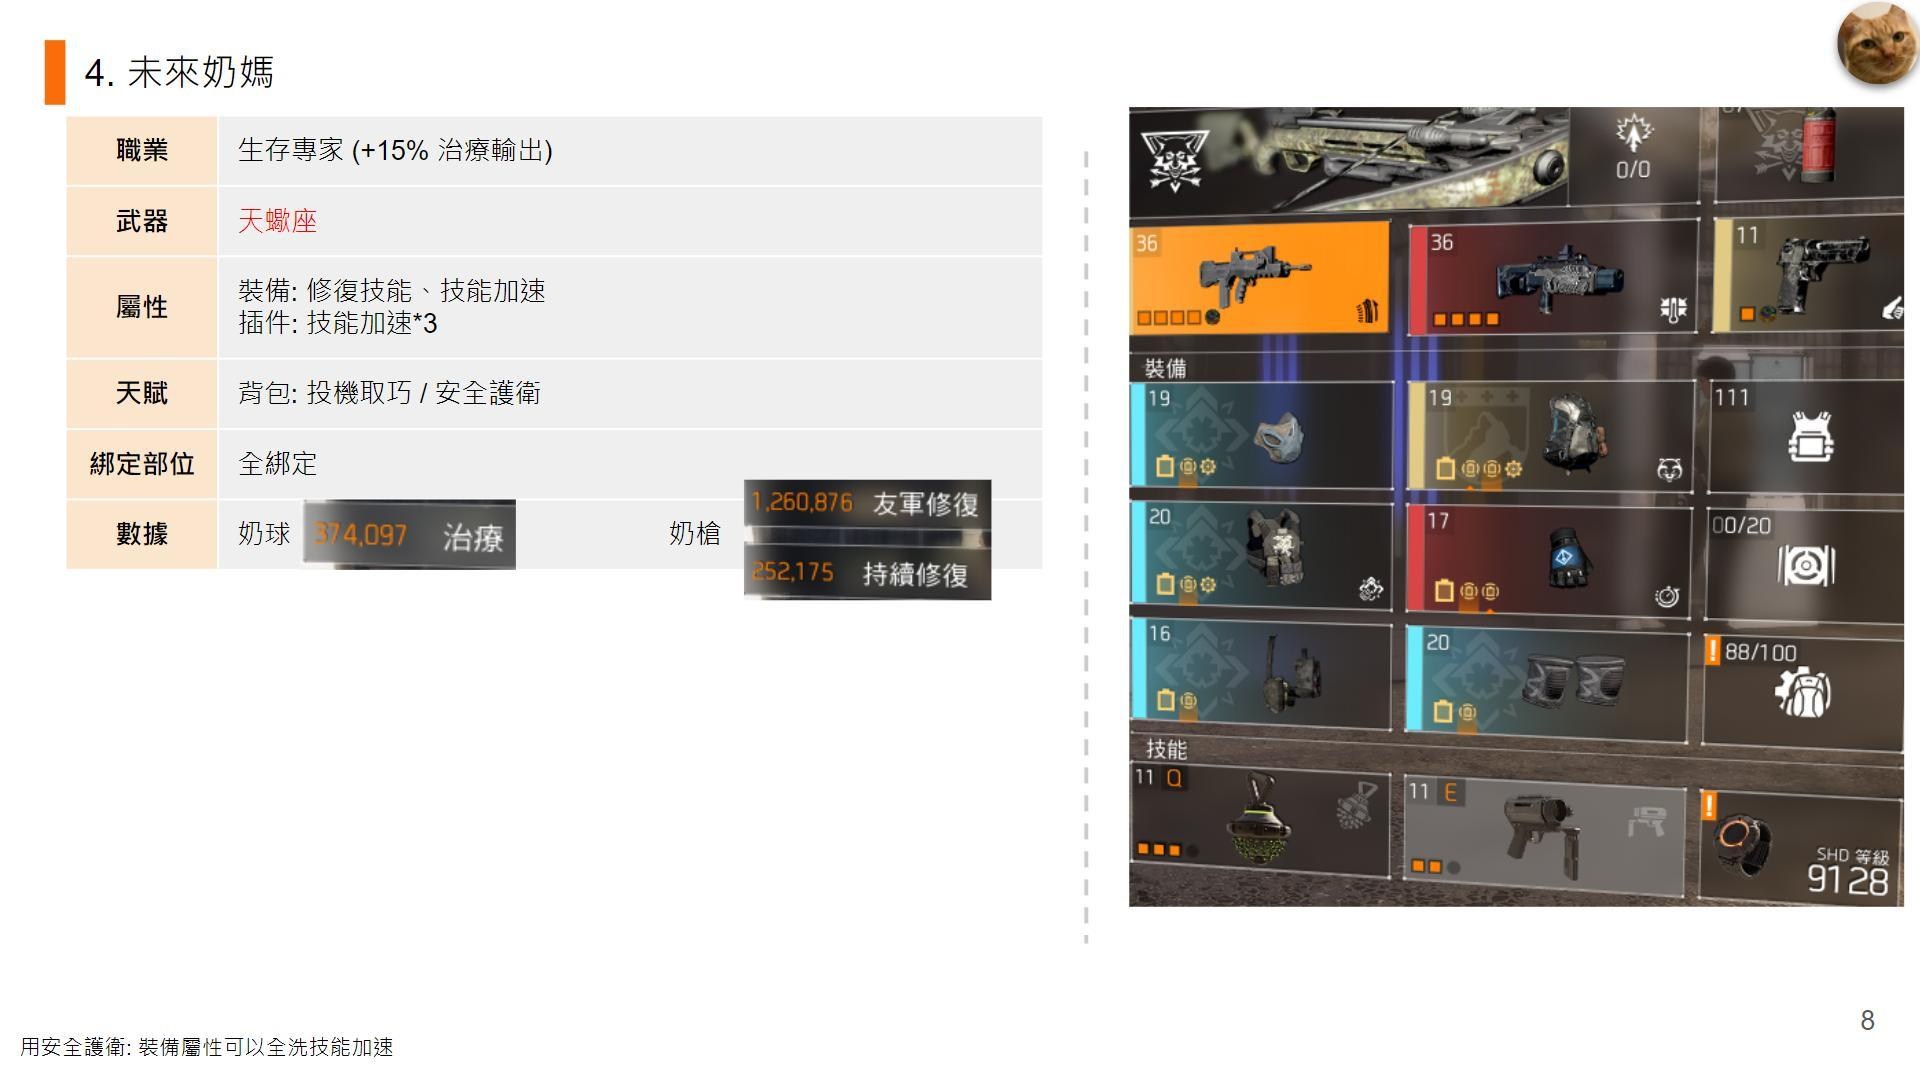This screenshot has width=1920, height=1080.
Task: Click the 374,097 治療 stat image
Action: click(409, 535)
